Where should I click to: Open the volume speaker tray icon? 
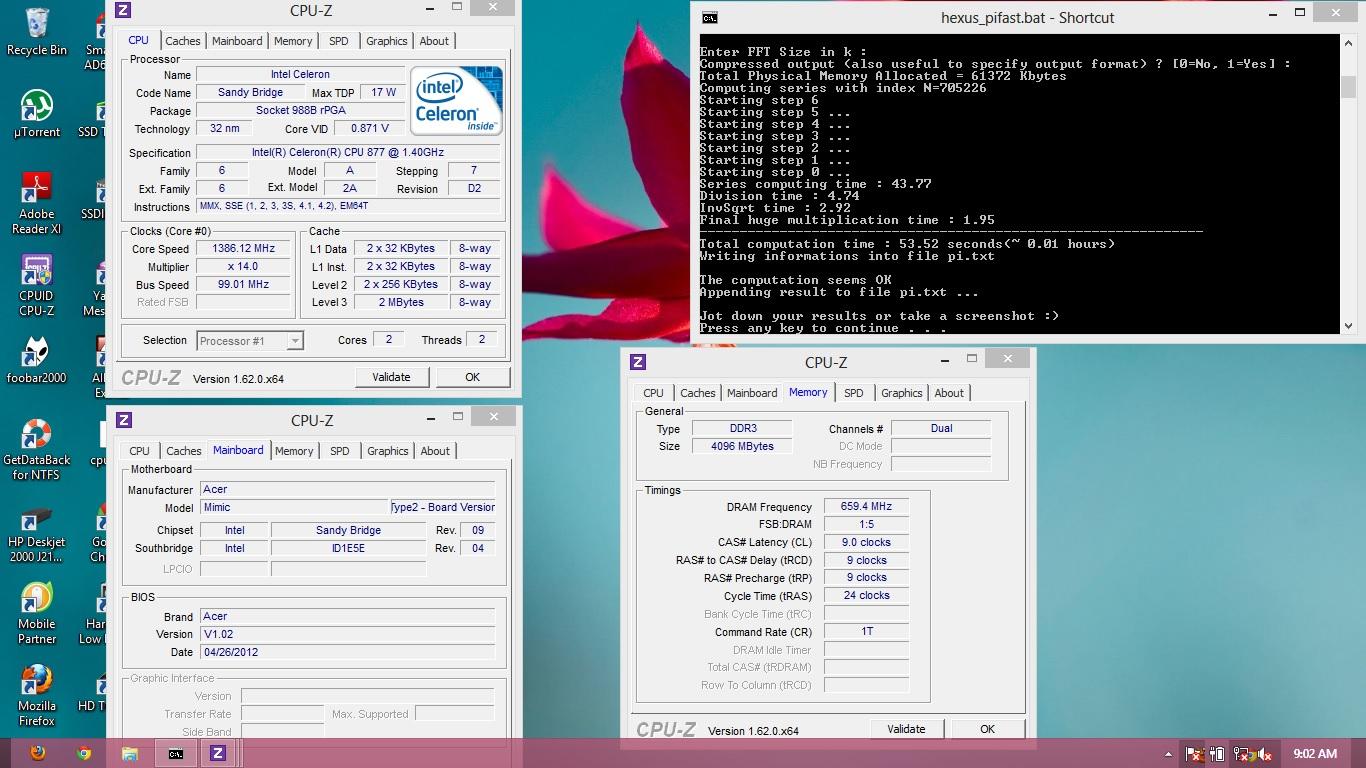coord(1265,754)
